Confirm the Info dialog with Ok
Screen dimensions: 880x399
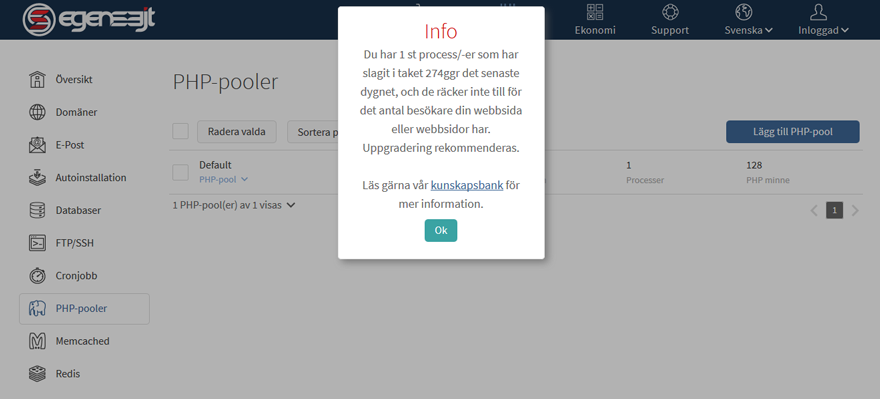pos(441,231)
